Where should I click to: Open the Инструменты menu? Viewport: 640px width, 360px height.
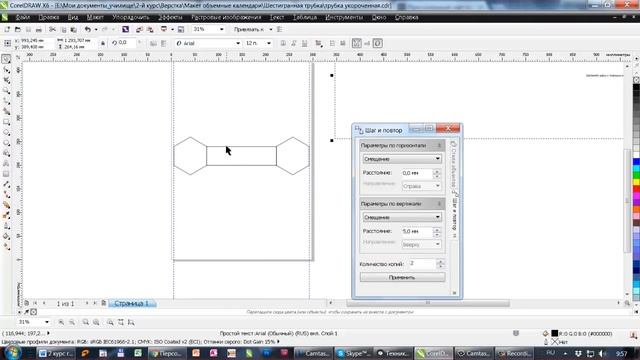pos(344,17)
